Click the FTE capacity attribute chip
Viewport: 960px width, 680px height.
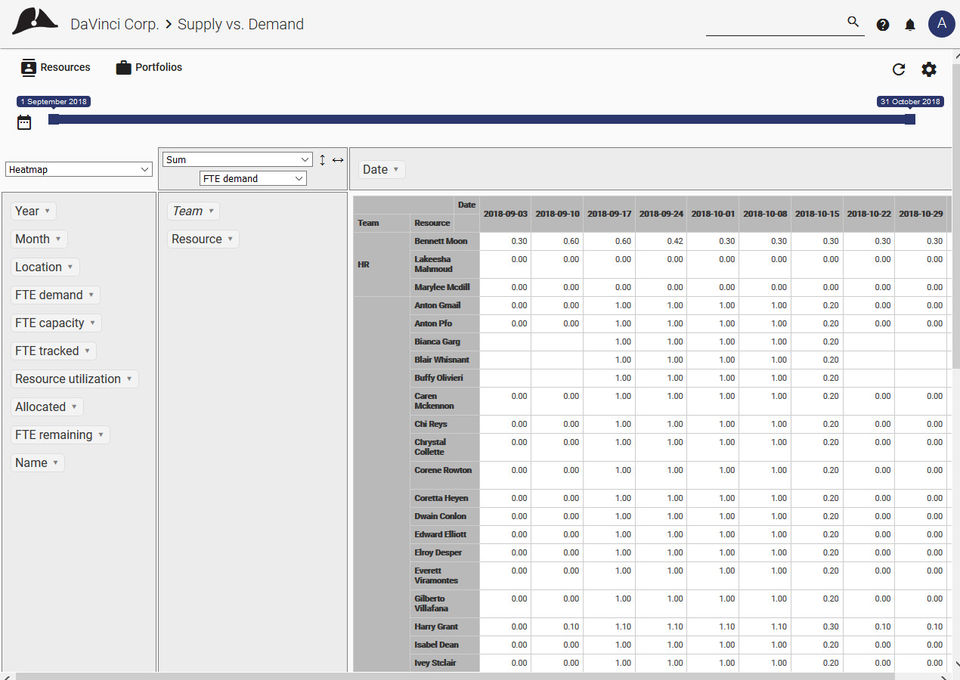[55, 323]
